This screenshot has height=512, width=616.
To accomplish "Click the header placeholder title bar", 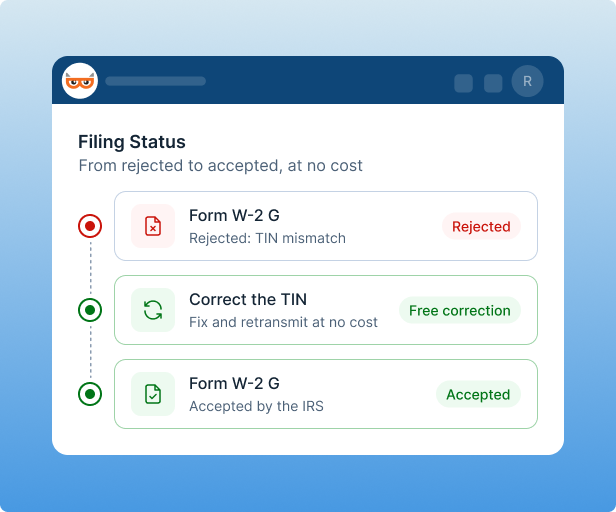I will click(156, 81).
